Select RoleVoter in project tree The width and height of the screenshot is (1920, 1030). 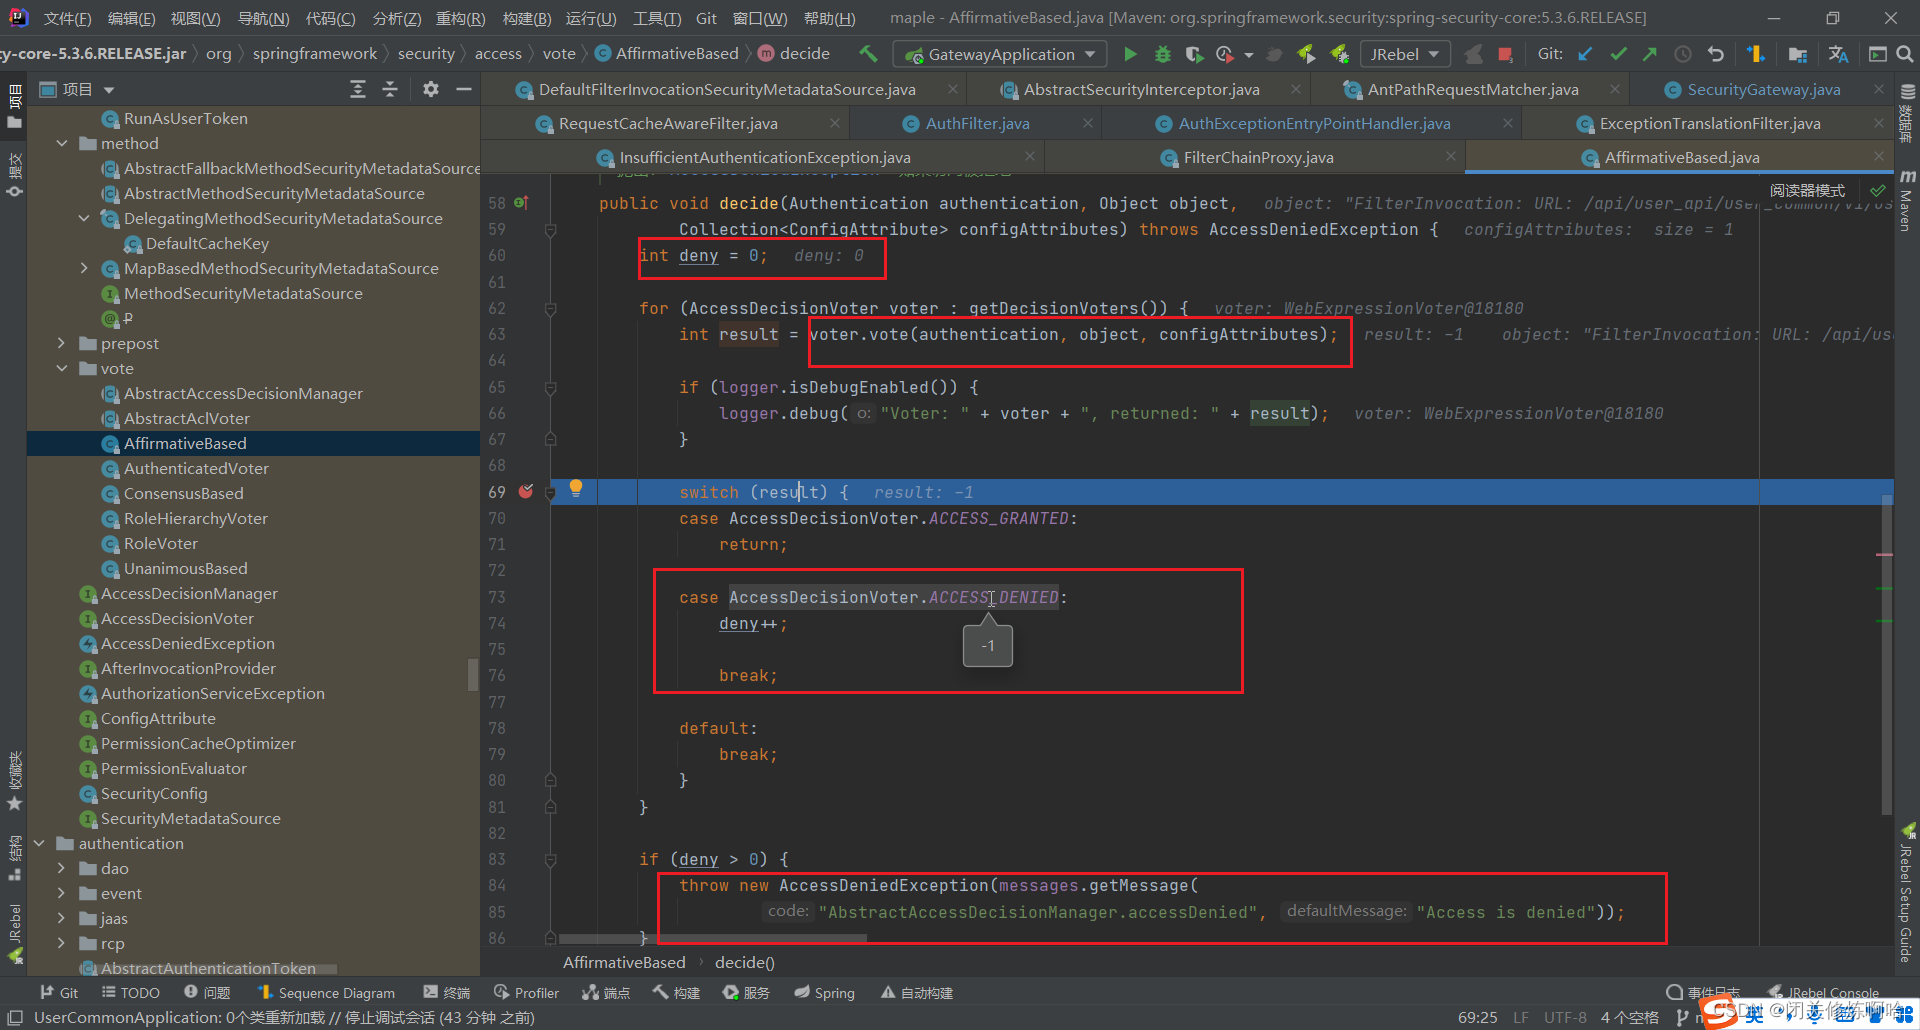pos(160,544)
